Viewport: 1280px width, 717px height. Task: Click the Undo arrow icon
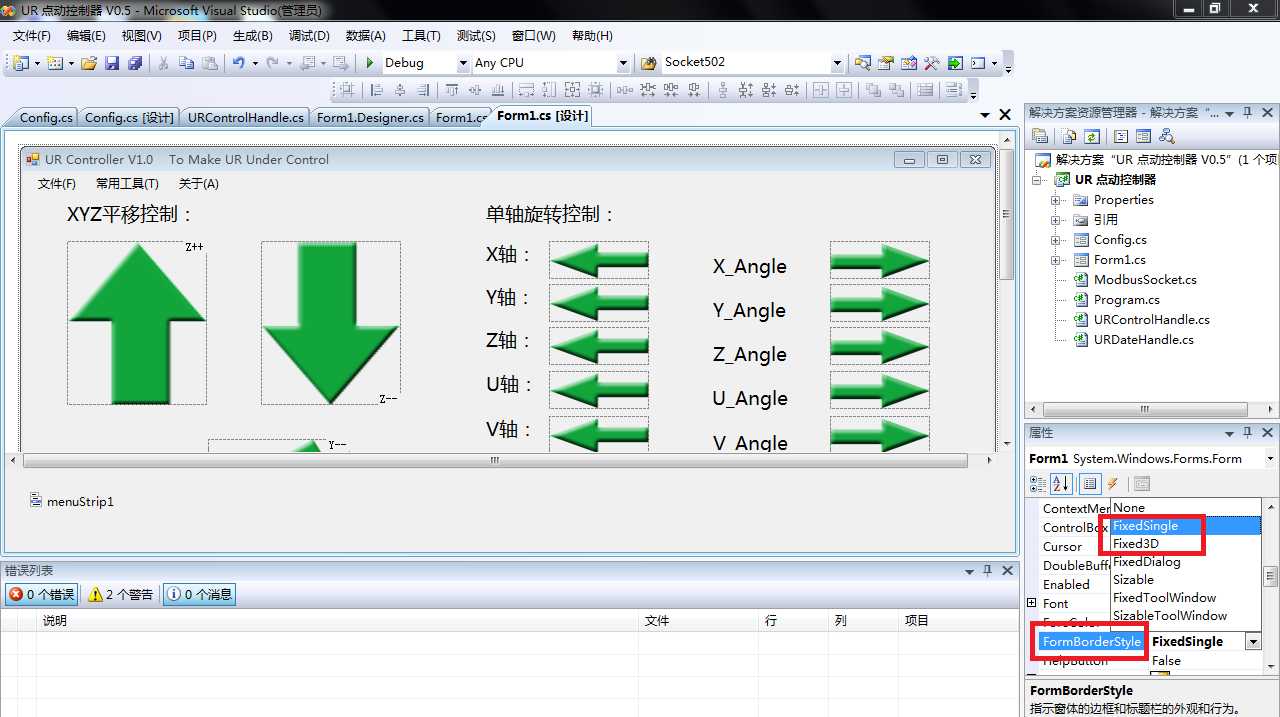tap(239, 63)
